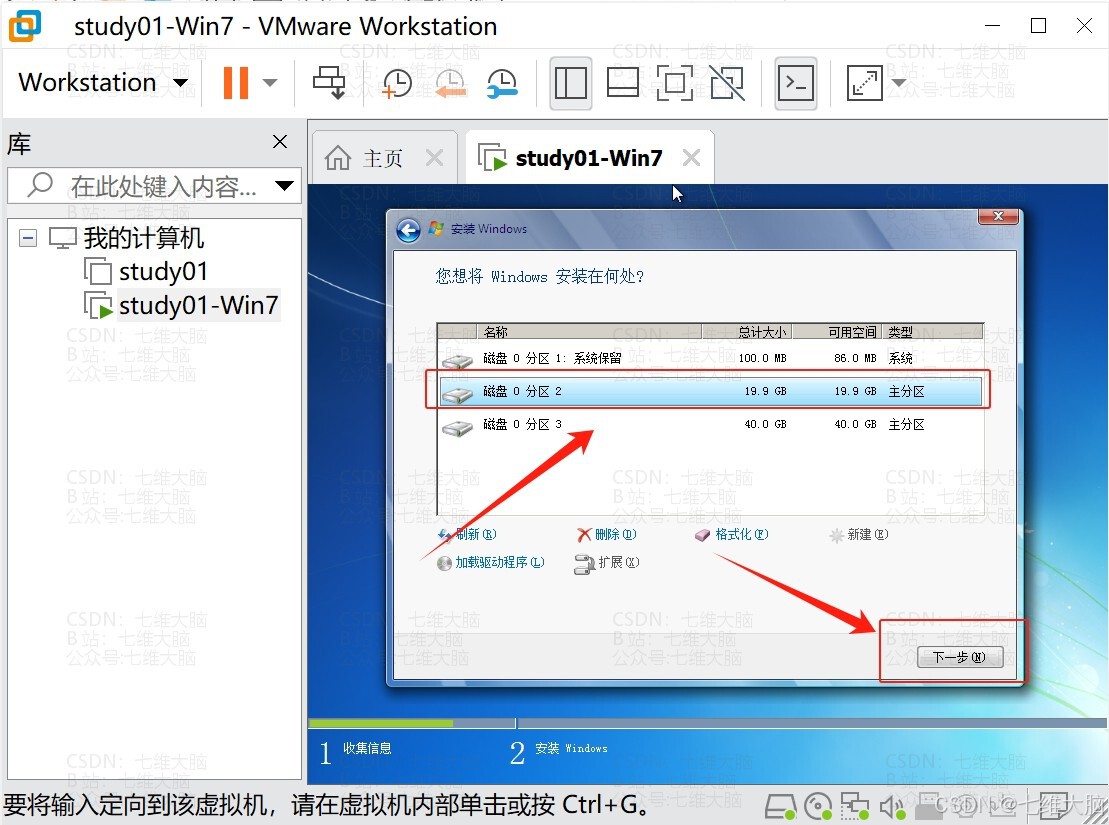Screen dimensions: 1109x825
Task: Click the 扩展(X) extend link
Action: 607,562
